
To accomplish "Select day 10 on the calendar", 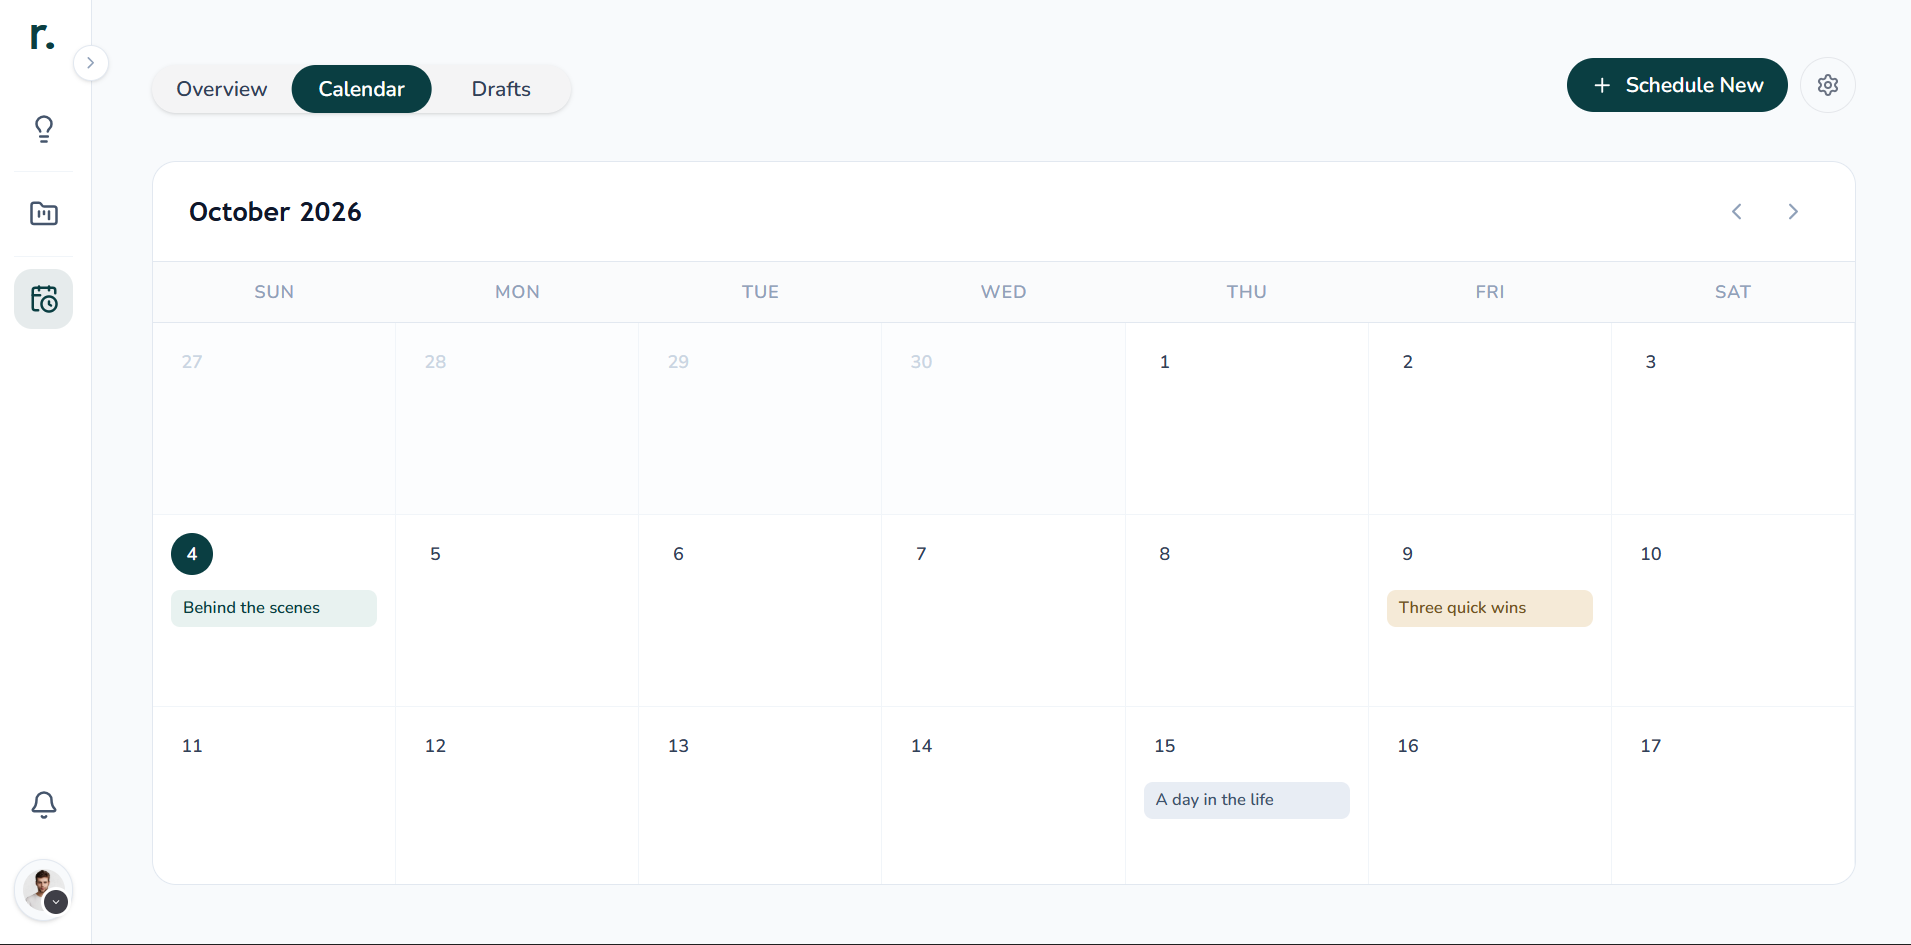I will [x=1651, y=554].
